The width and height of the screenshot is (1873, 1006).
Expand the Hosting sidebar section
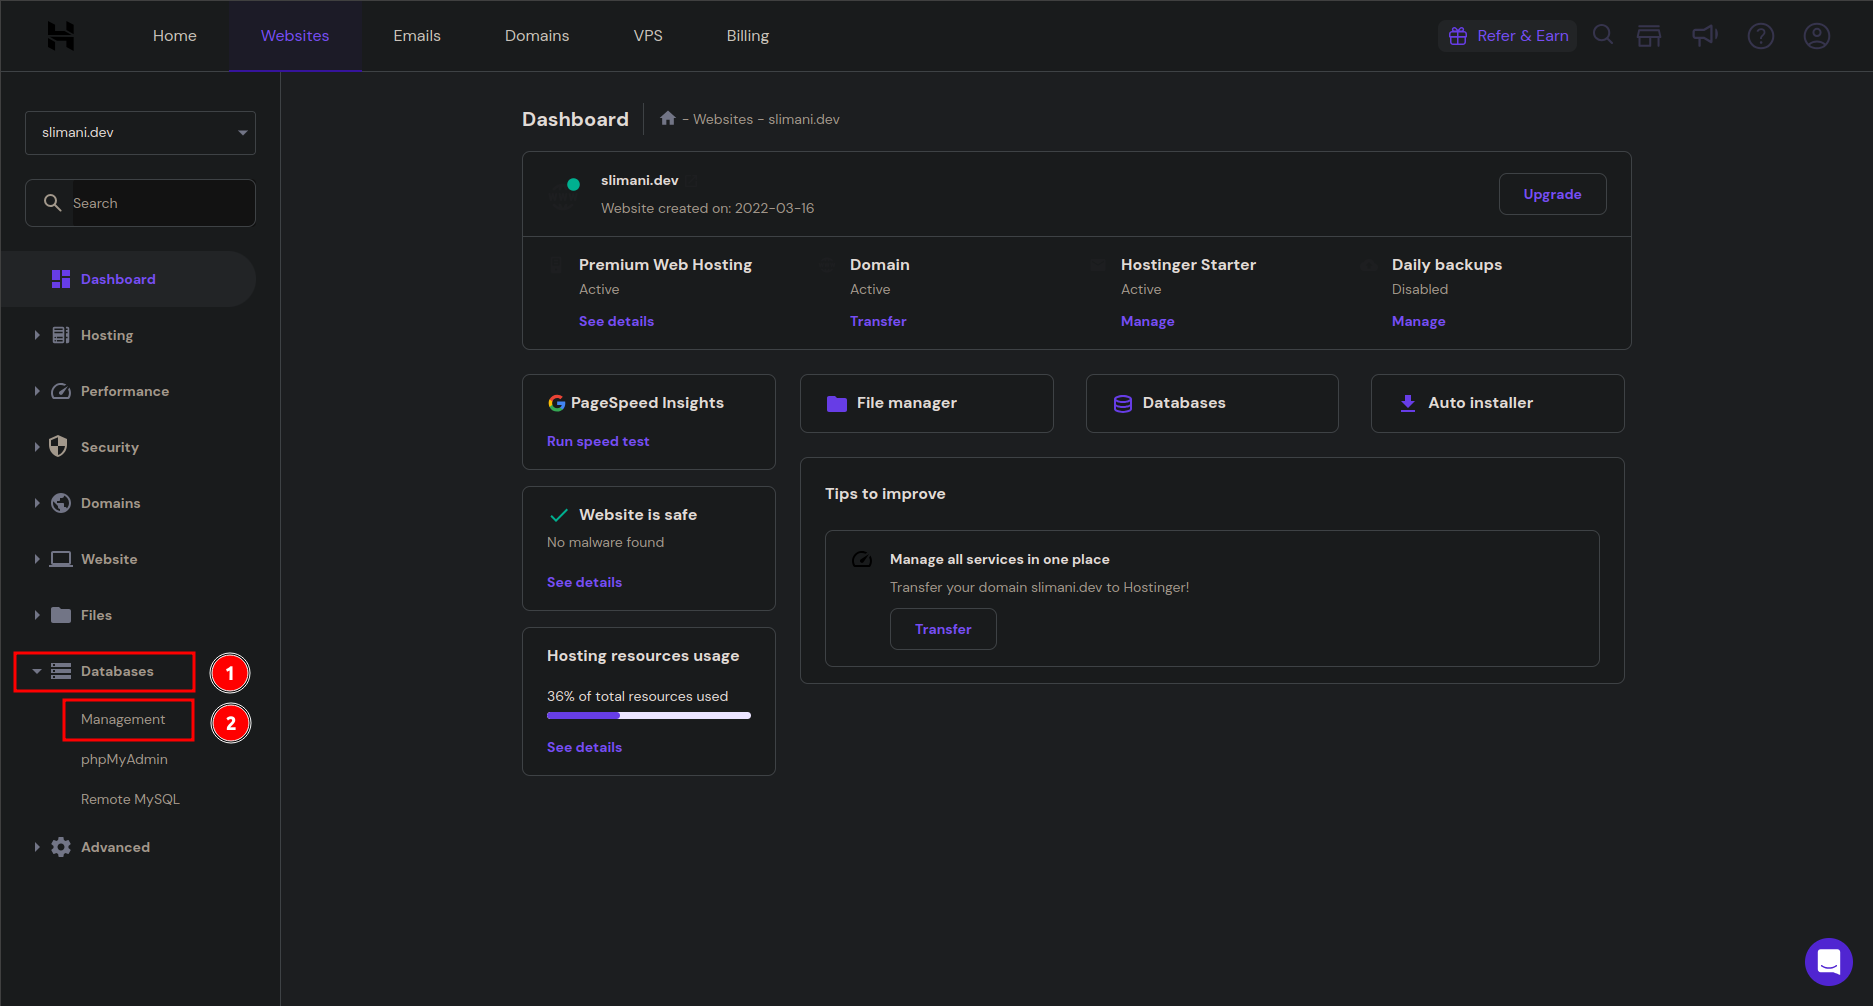pyautogui.click(x=106, y=335)
